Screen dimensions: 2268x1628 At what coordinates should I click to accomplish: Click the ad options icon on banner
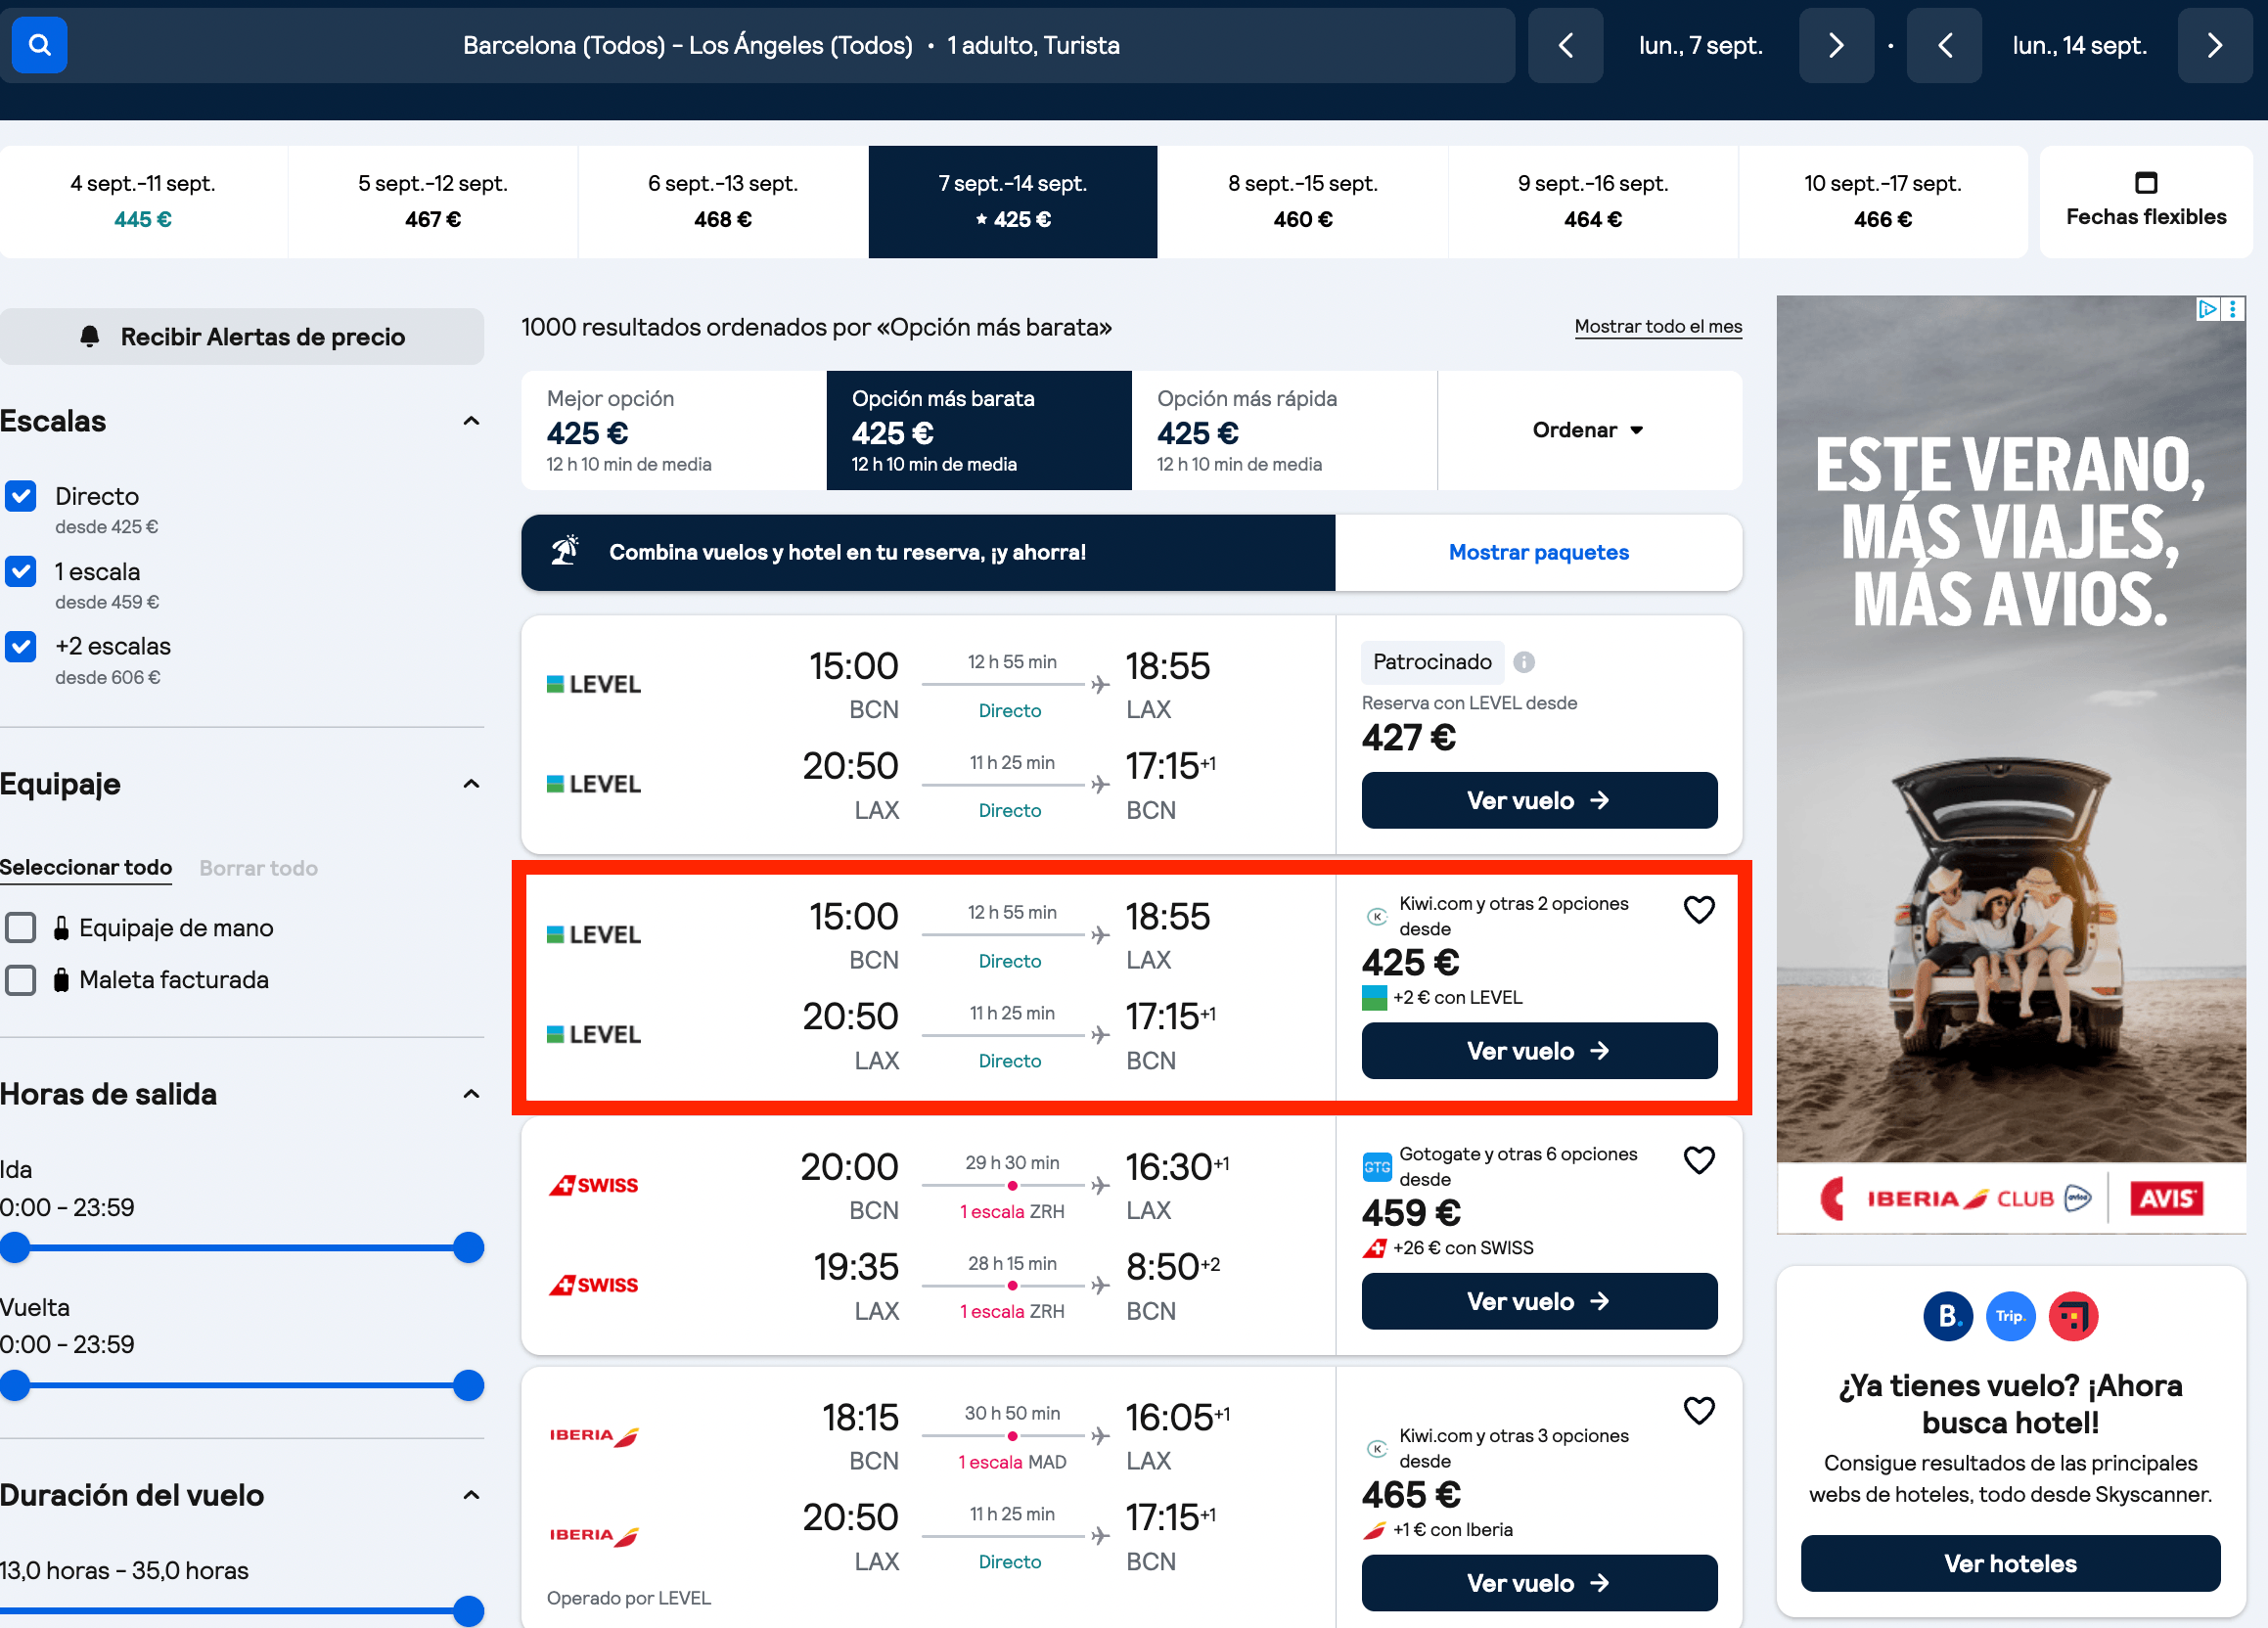pyautogui.click(x=2232, y=309)
